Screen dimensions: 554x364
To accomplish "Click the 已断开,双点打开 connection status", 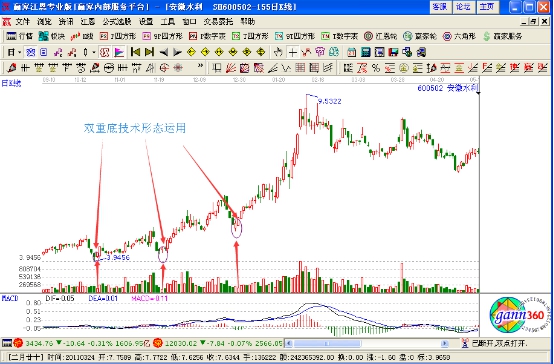I will 499,344.
